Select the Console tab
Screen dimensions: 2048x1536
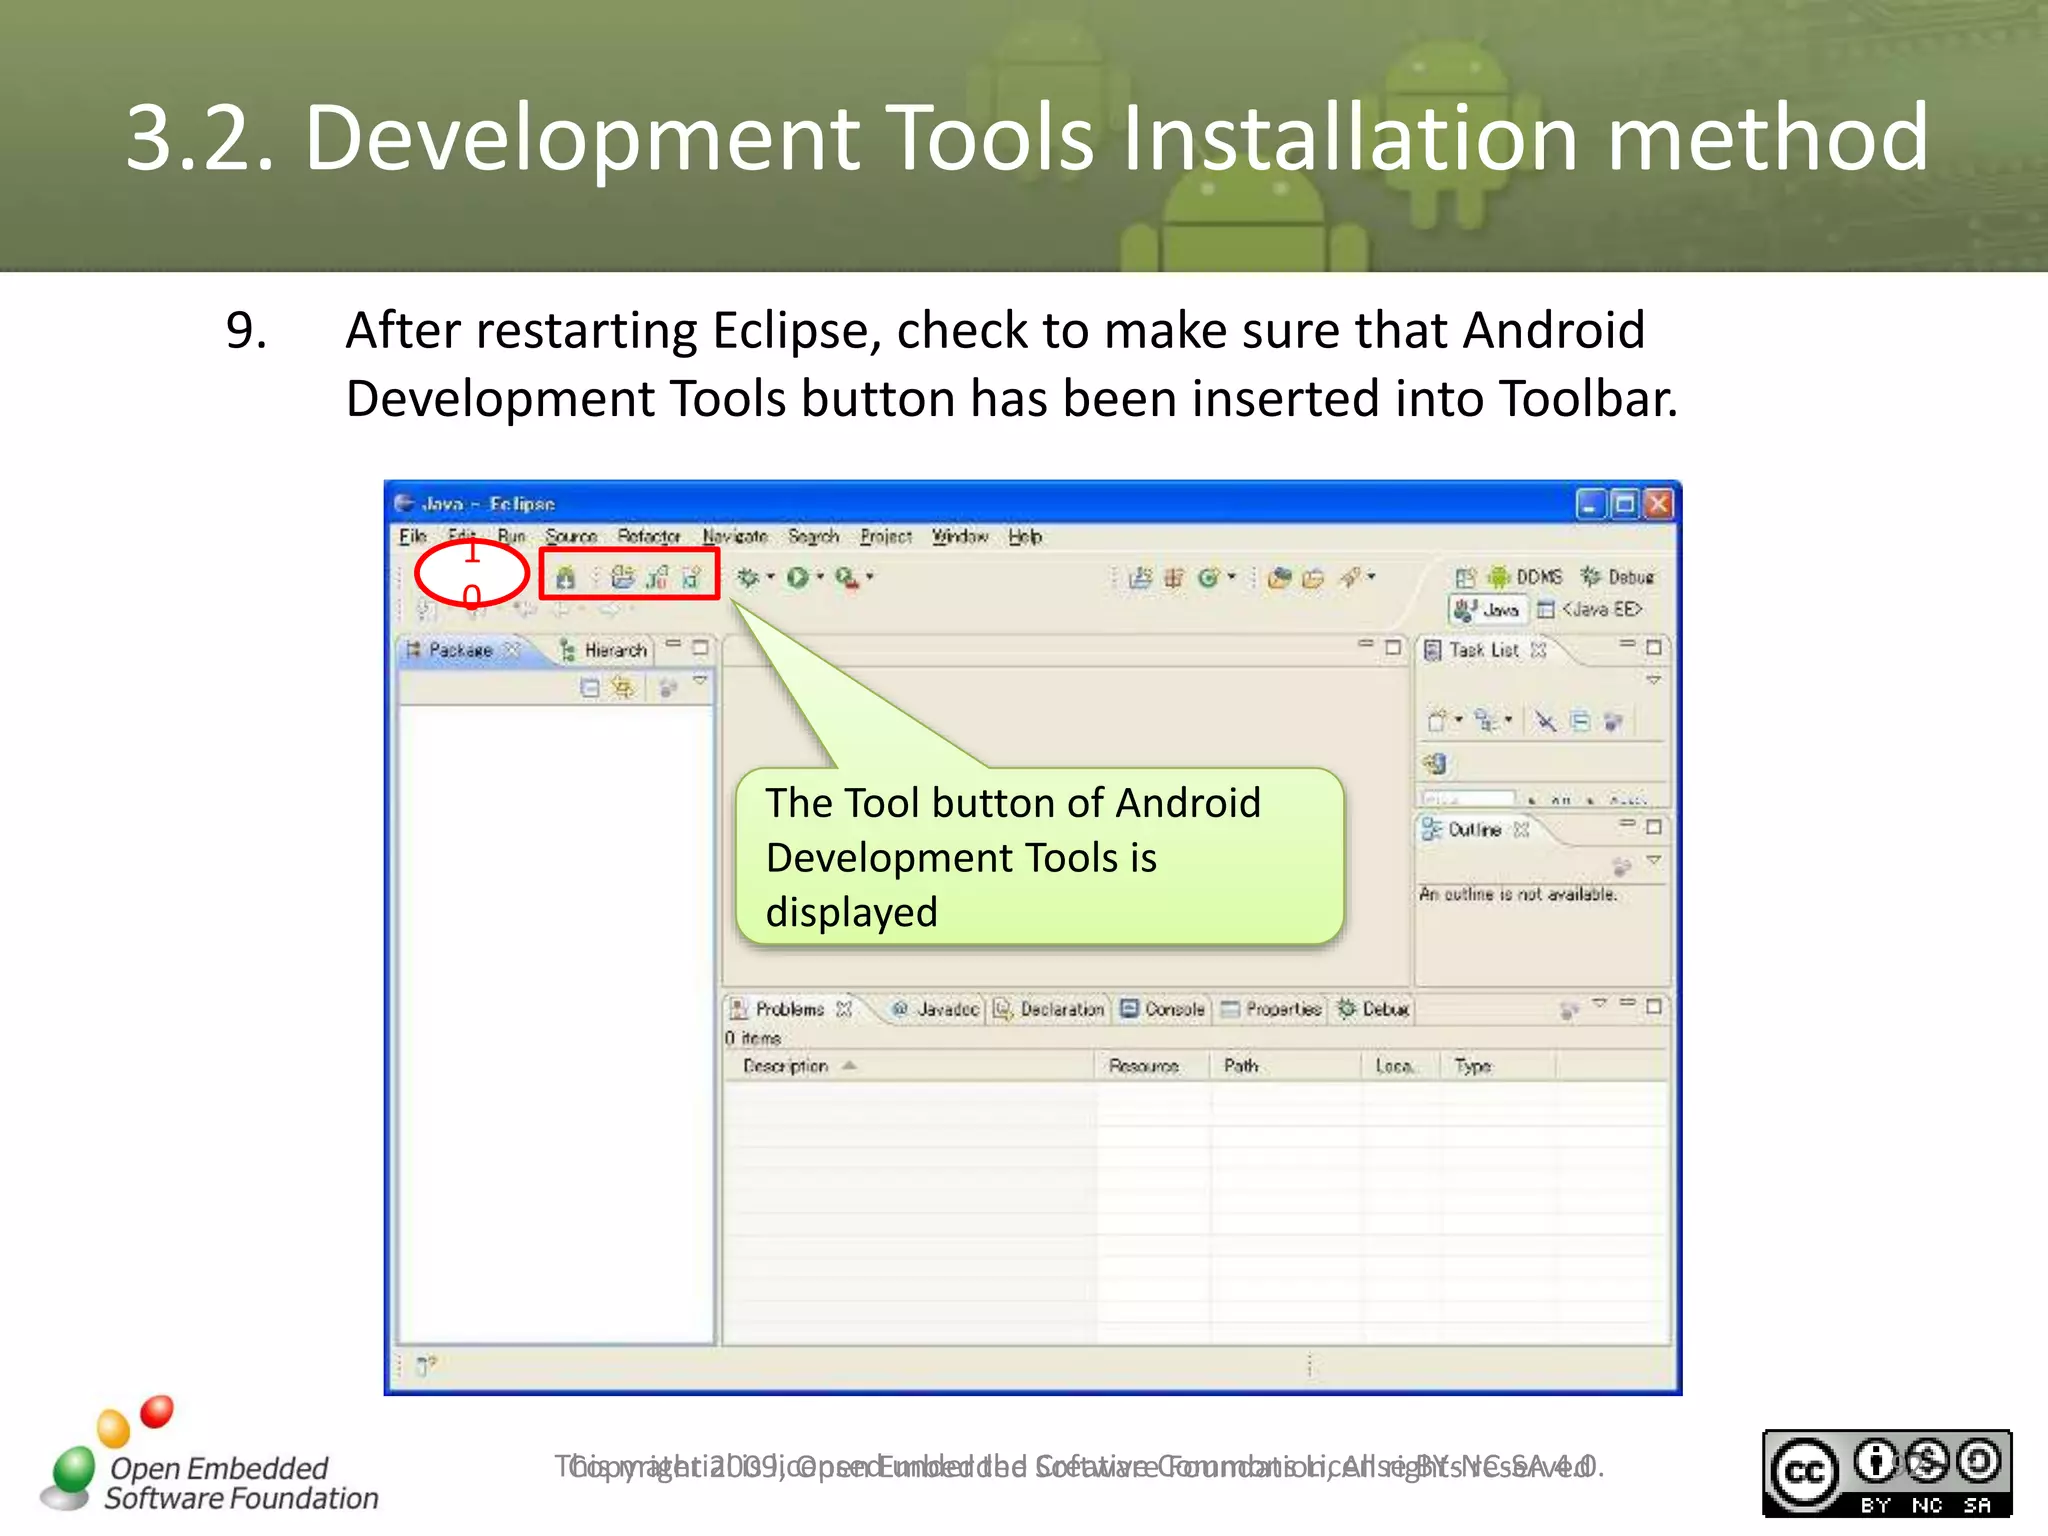pos(1162,1009)
